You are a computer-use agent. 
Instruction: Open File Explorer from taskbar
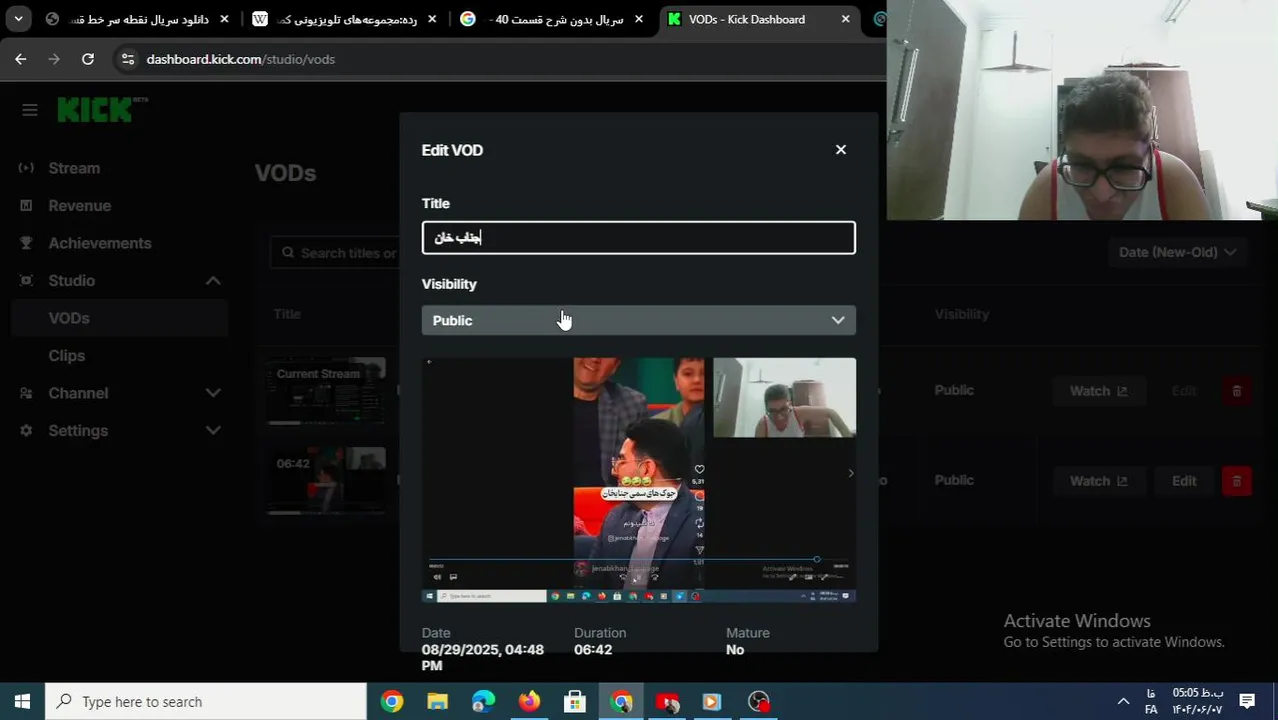coord(437,702)
